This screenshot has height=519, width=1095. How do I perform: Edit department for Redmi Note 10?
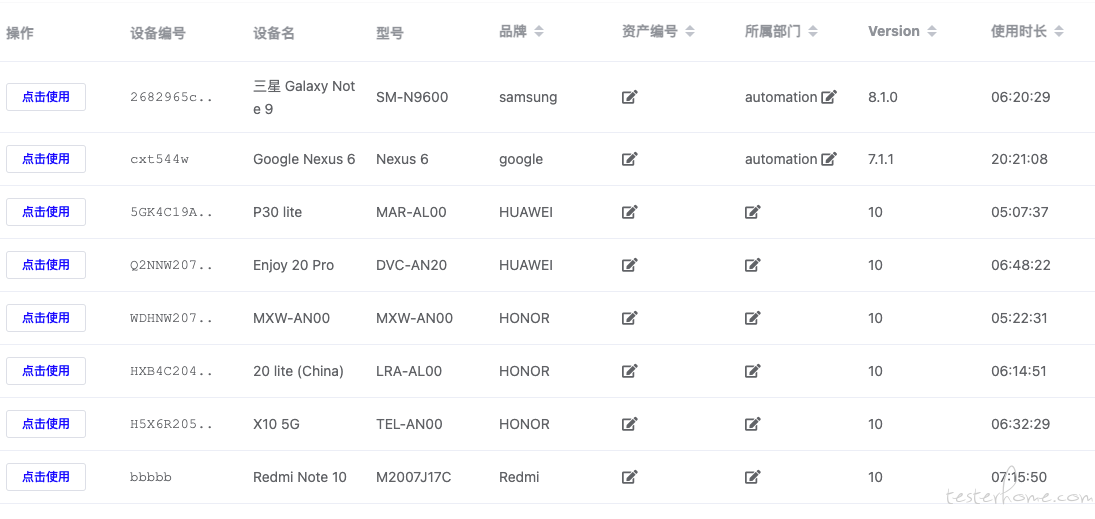752,477
